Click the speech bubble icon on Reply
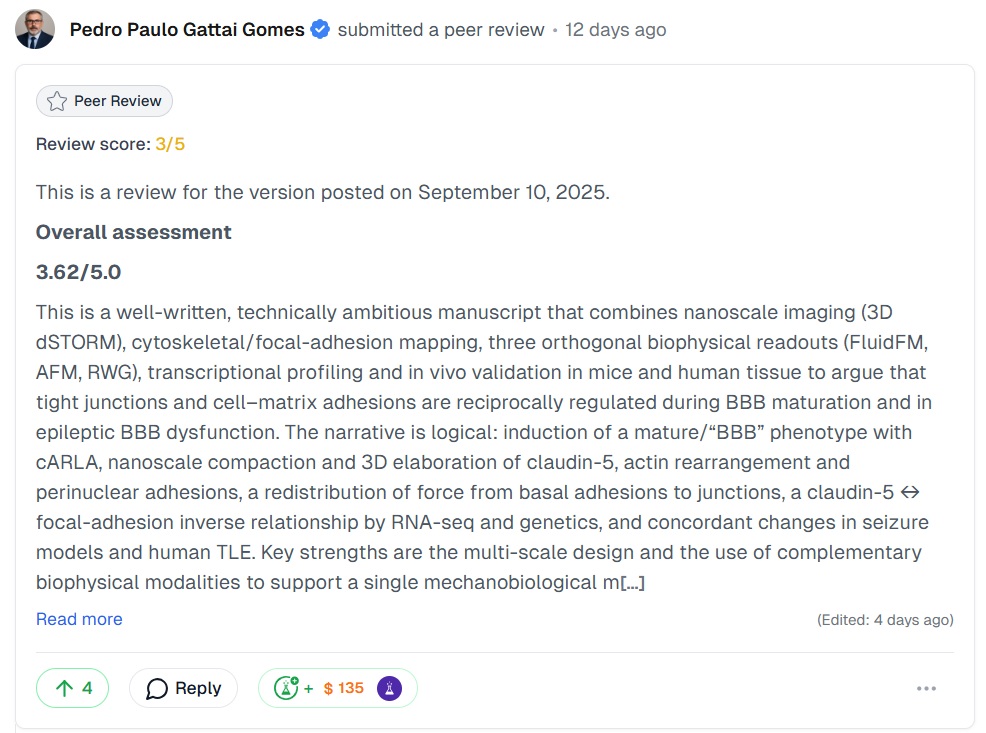The height and width of the screenshot is (733, 986). (156, 688)
